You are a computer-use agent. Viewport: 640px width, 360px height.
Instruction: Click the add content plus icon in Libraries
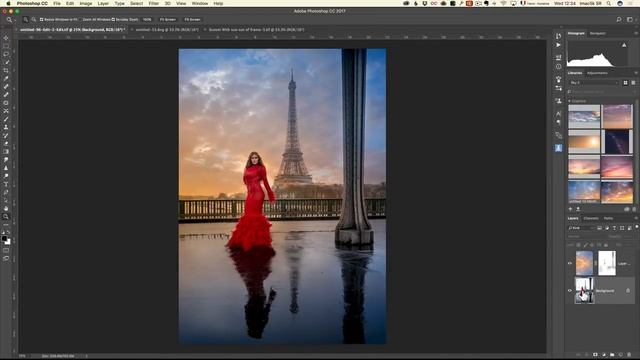click(x=571, y=209)
